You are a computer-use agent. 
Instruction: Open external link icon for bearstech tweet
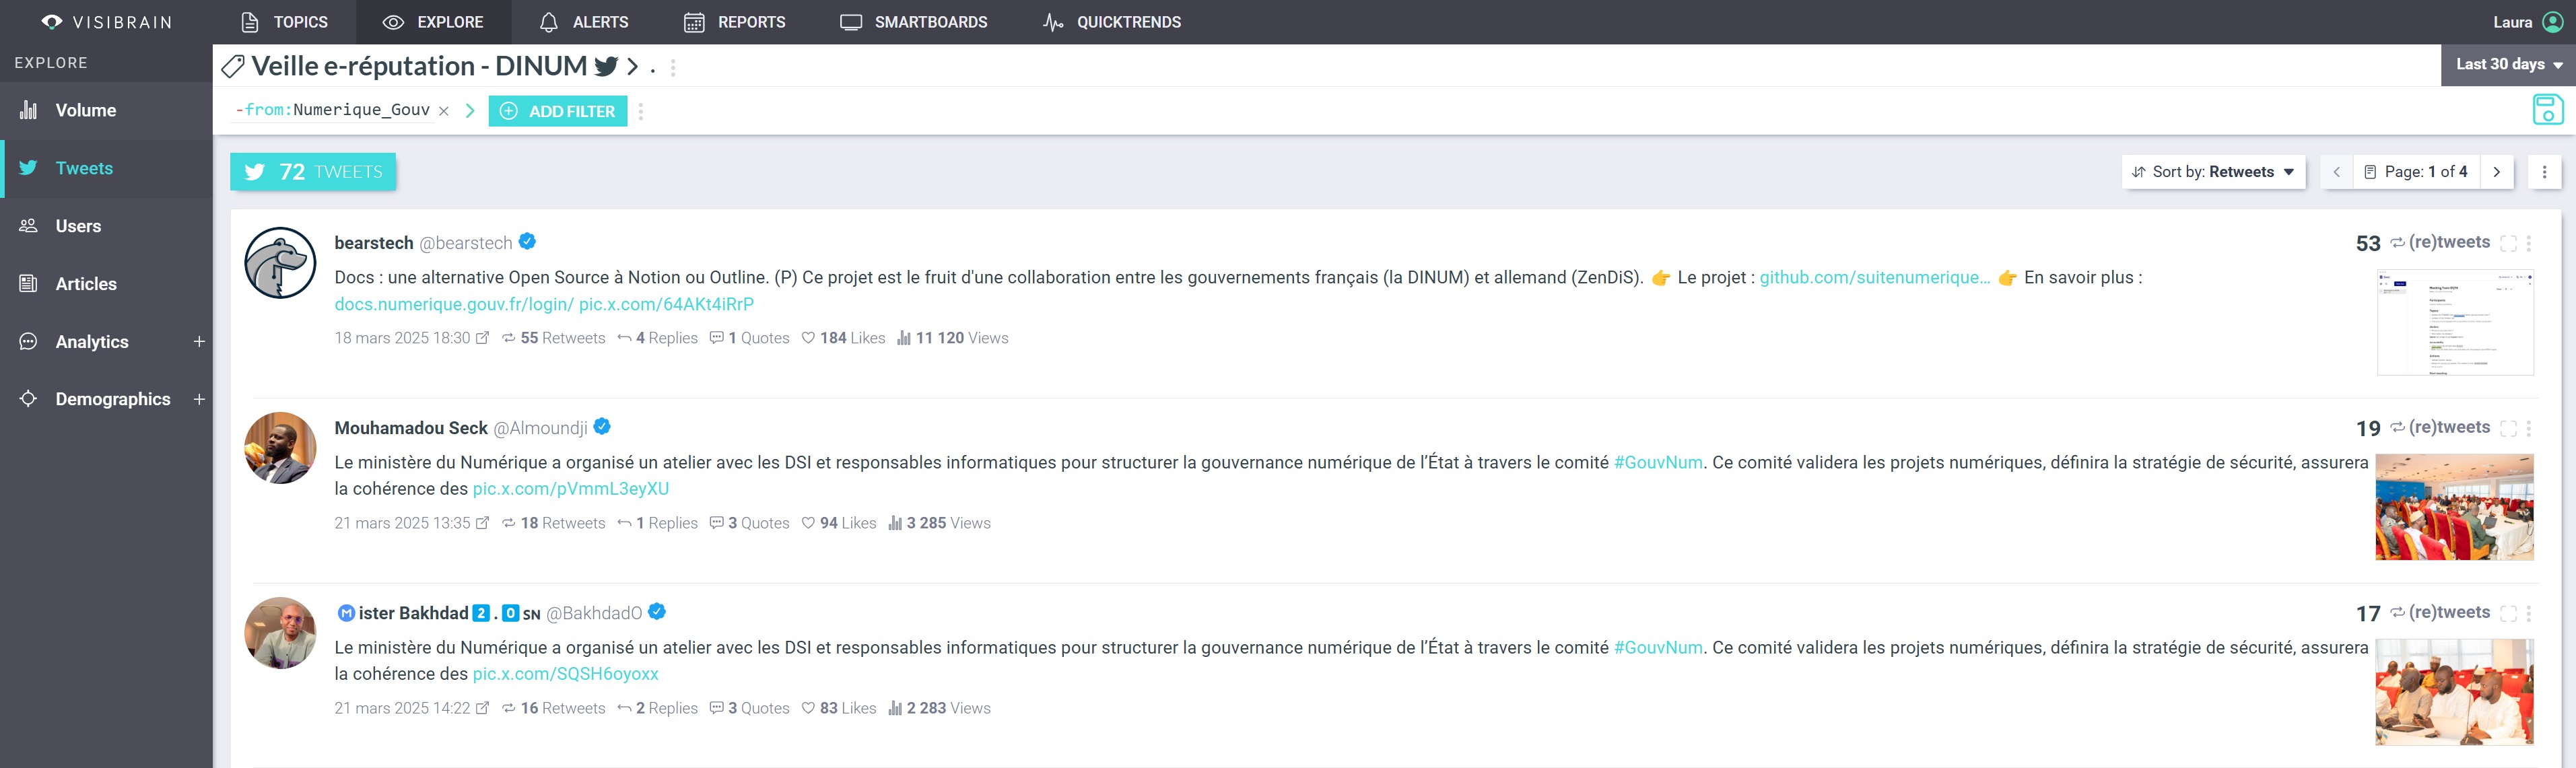[x=482, y=338]
